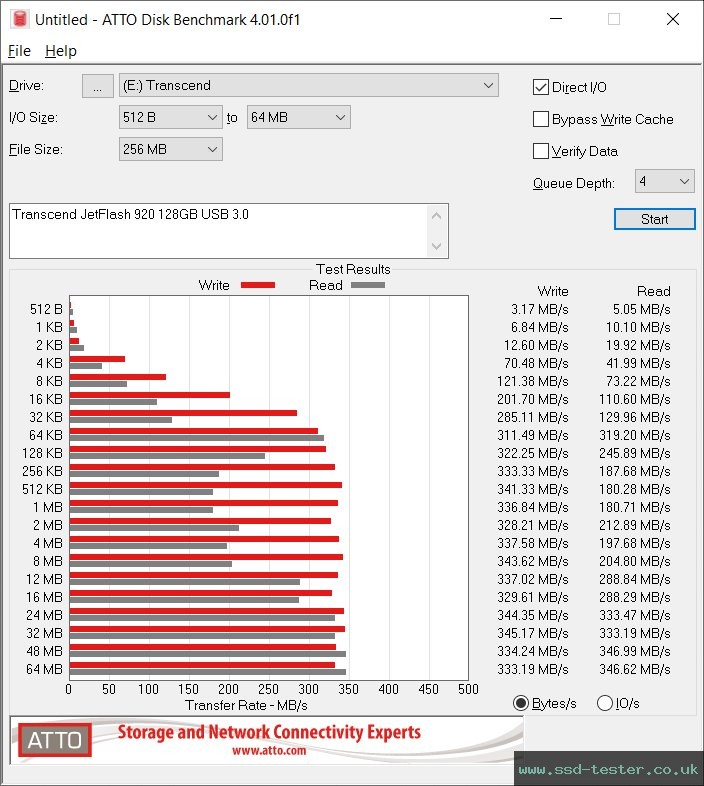Click the 70.48 MB/s write value
Viewport: 704px width, 786px height.
536,363
